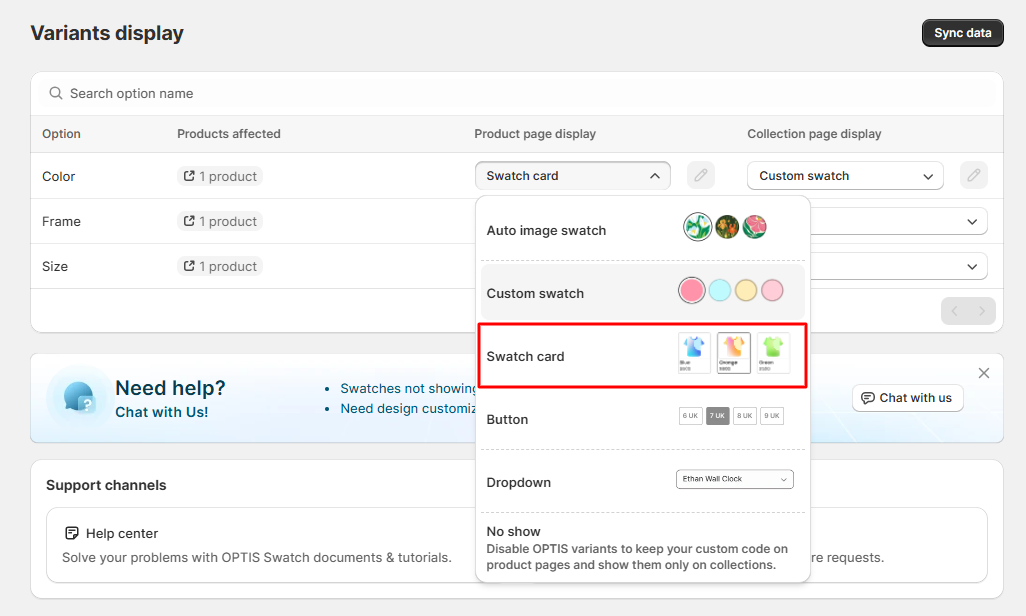Select the No show option
1026x616 pixels.
(x=643, y=547)
